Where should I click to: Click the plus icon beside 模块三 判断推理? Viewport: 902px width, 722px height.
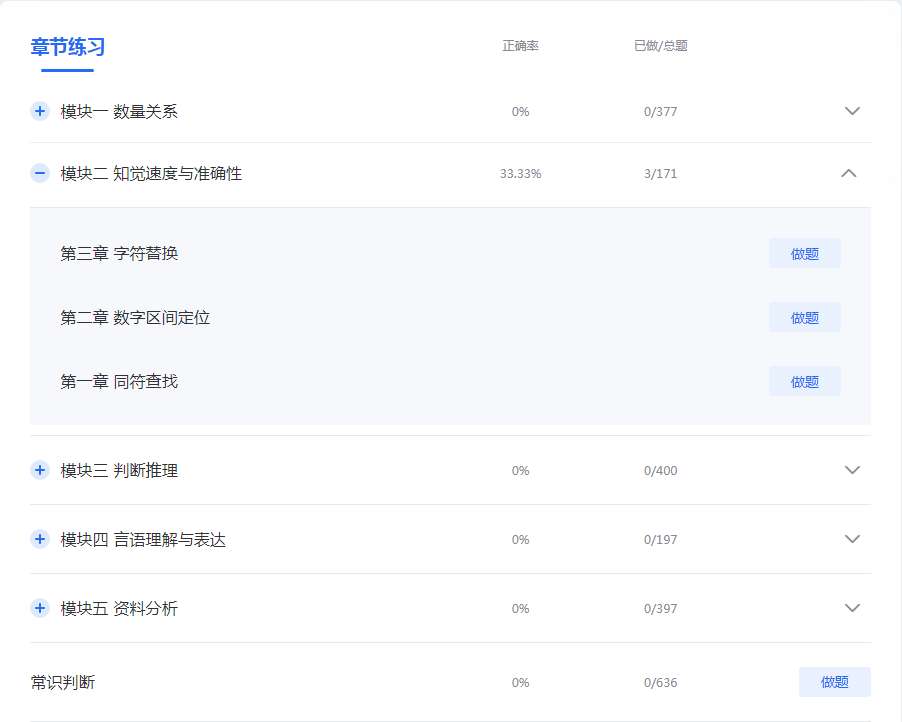point(40,470)
